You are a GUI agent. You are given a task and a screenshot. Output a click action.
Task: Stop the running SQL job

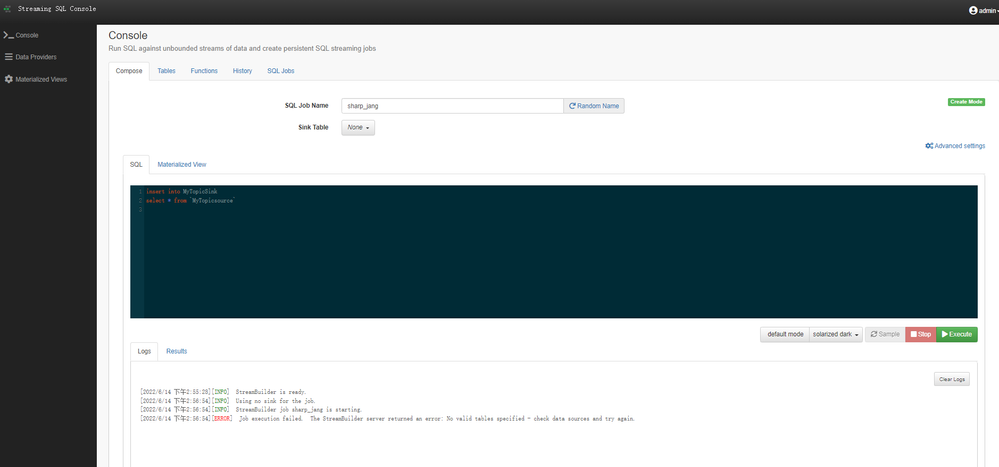pyautogui.click(x=921, y=334)
